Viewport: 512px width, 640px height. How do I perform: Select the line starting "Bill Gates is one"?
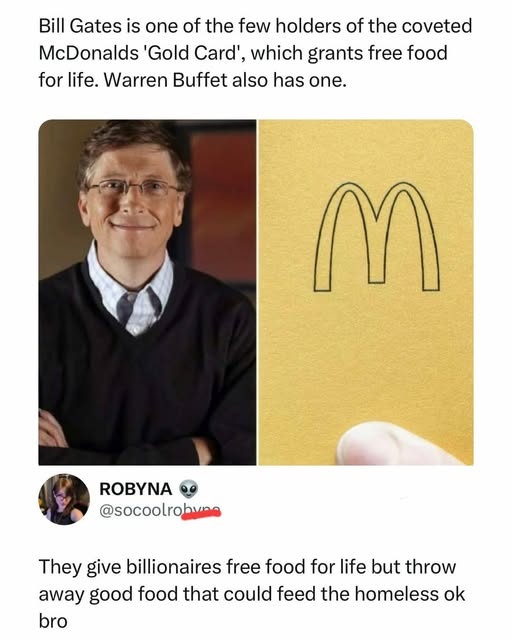(x=255, y=26)
